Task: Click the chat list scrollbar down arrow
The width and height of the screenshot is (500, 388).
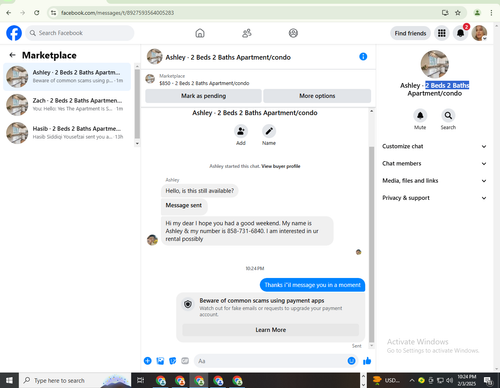Action: pos(137,143)
